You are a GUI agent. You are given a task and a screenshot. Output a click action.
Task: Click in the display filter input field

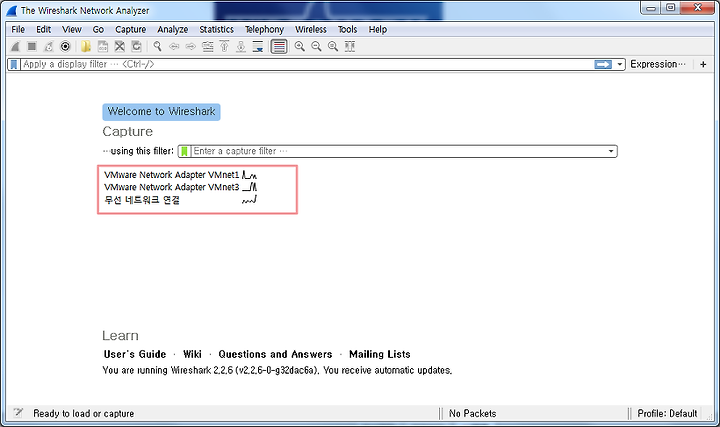pyautogui.click(x=307, y=64)
